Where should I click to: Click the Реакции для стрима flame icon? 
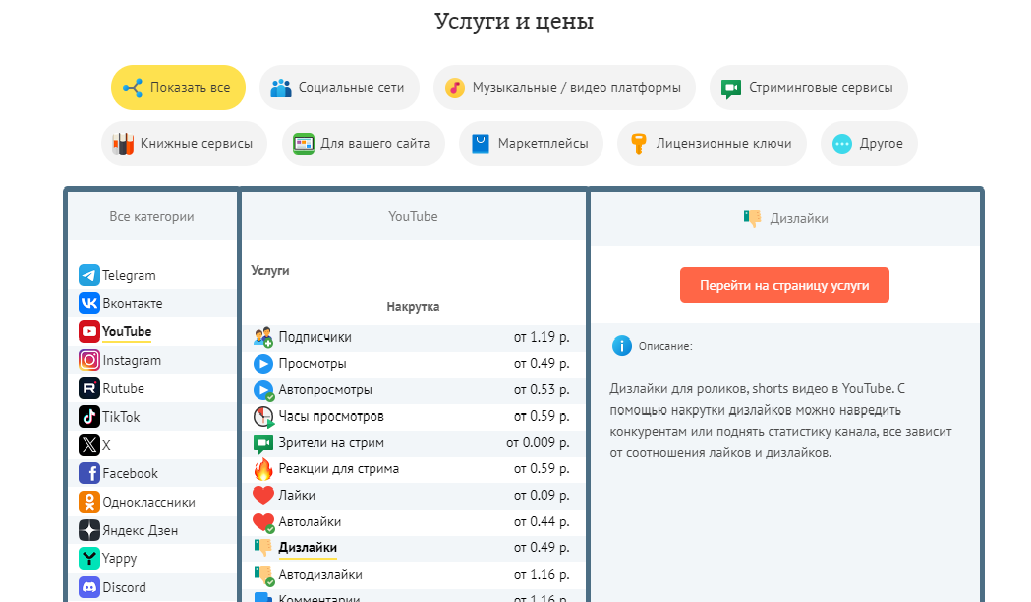coord(263,469)
